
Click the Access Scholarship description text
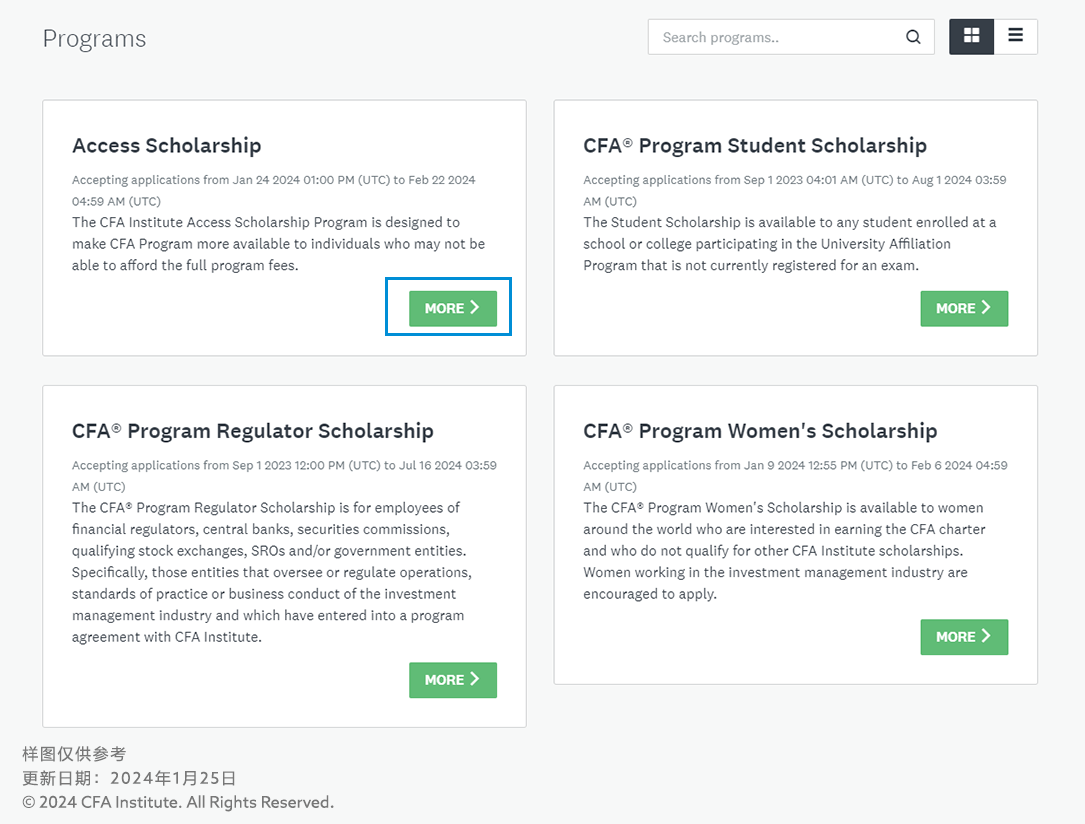pos(278,244)
